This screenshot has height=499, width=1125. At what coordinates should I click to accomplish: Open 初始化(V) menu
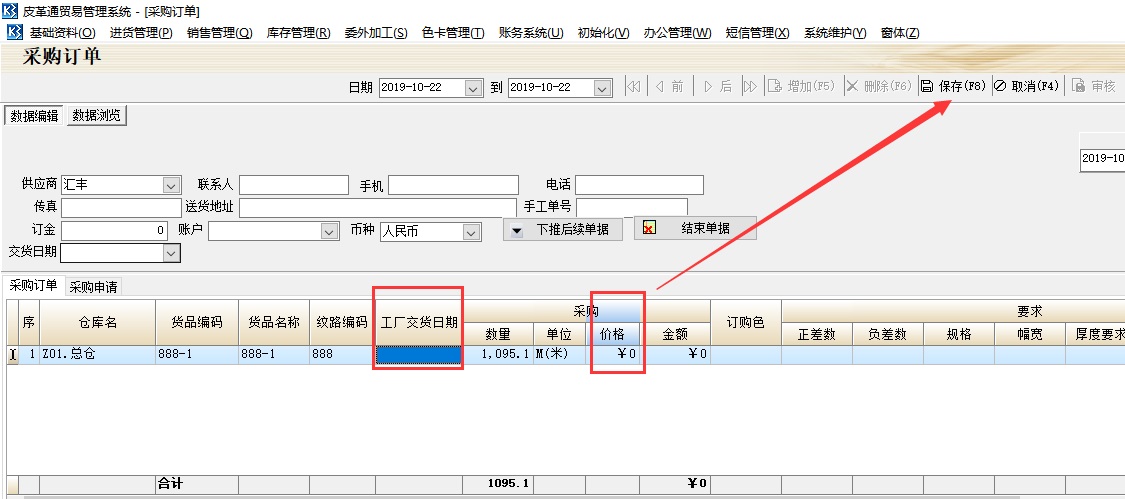click(x=603, y=33)
